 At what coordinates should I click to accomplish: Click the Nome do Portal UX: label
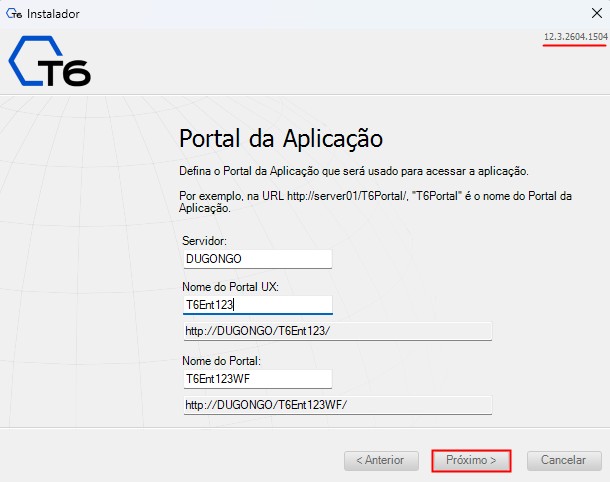click(x=230, y=287)
